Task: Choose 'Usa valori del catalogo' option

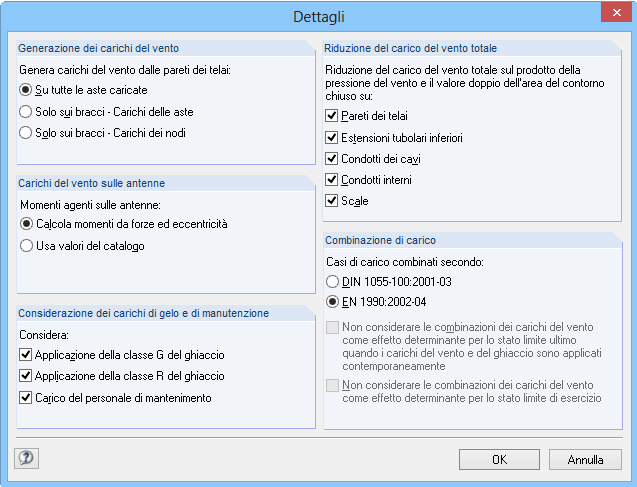Action: pyautogui.click(x=26, y=245)
